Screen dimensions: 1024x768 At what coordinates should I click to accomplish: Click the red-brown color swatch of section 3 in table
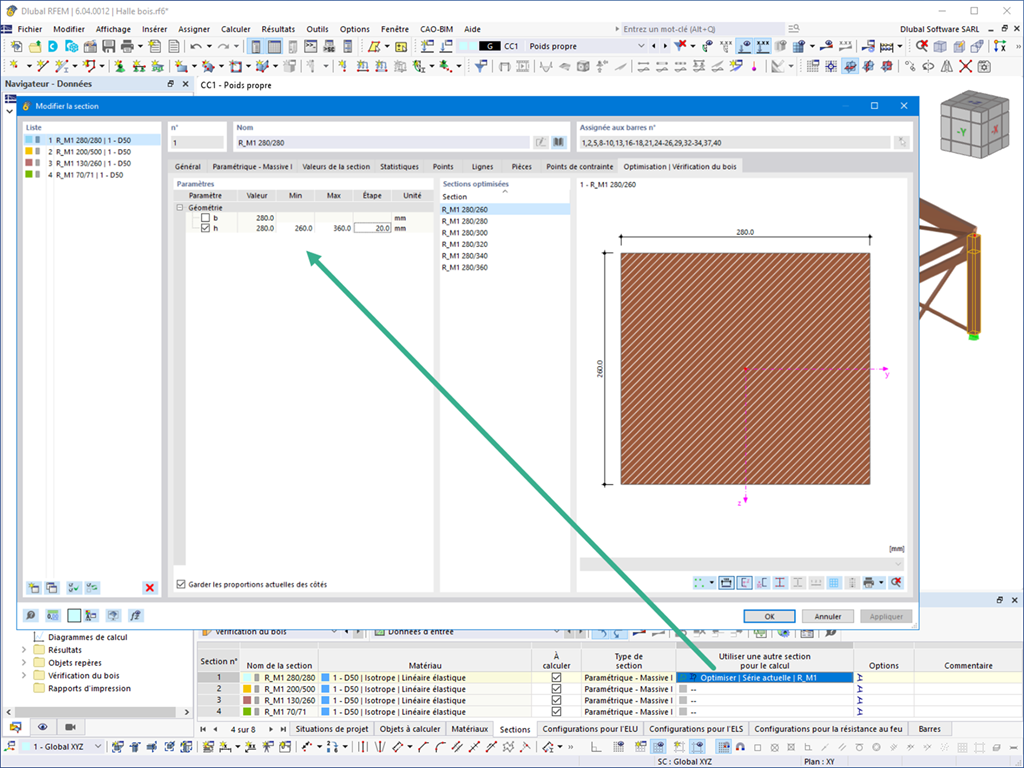[x=247, y=701]
